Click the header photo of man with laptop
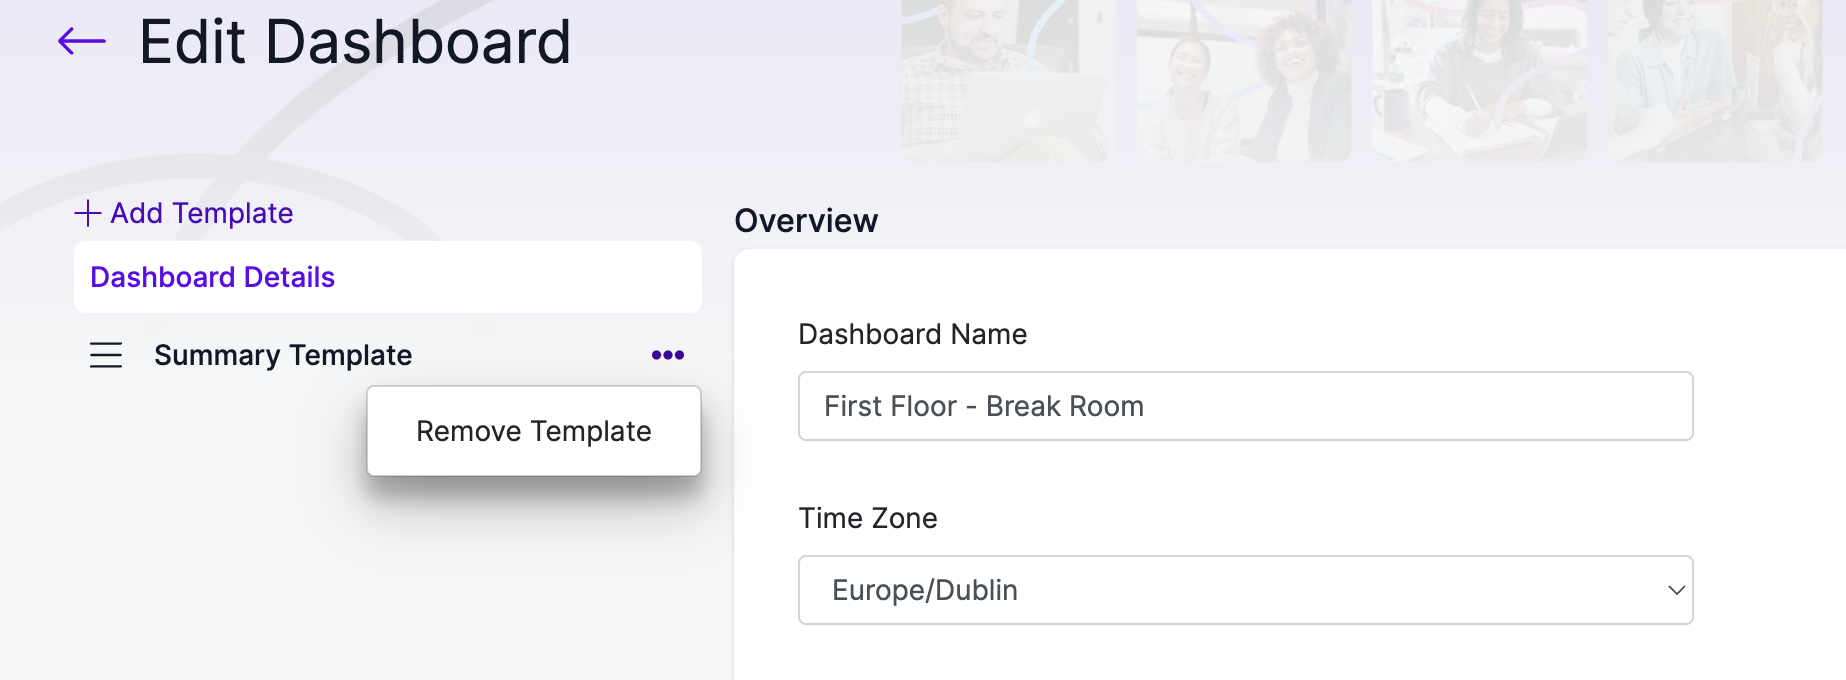The height and width of the screenshot is (680, 1846). coord(1007,80)
